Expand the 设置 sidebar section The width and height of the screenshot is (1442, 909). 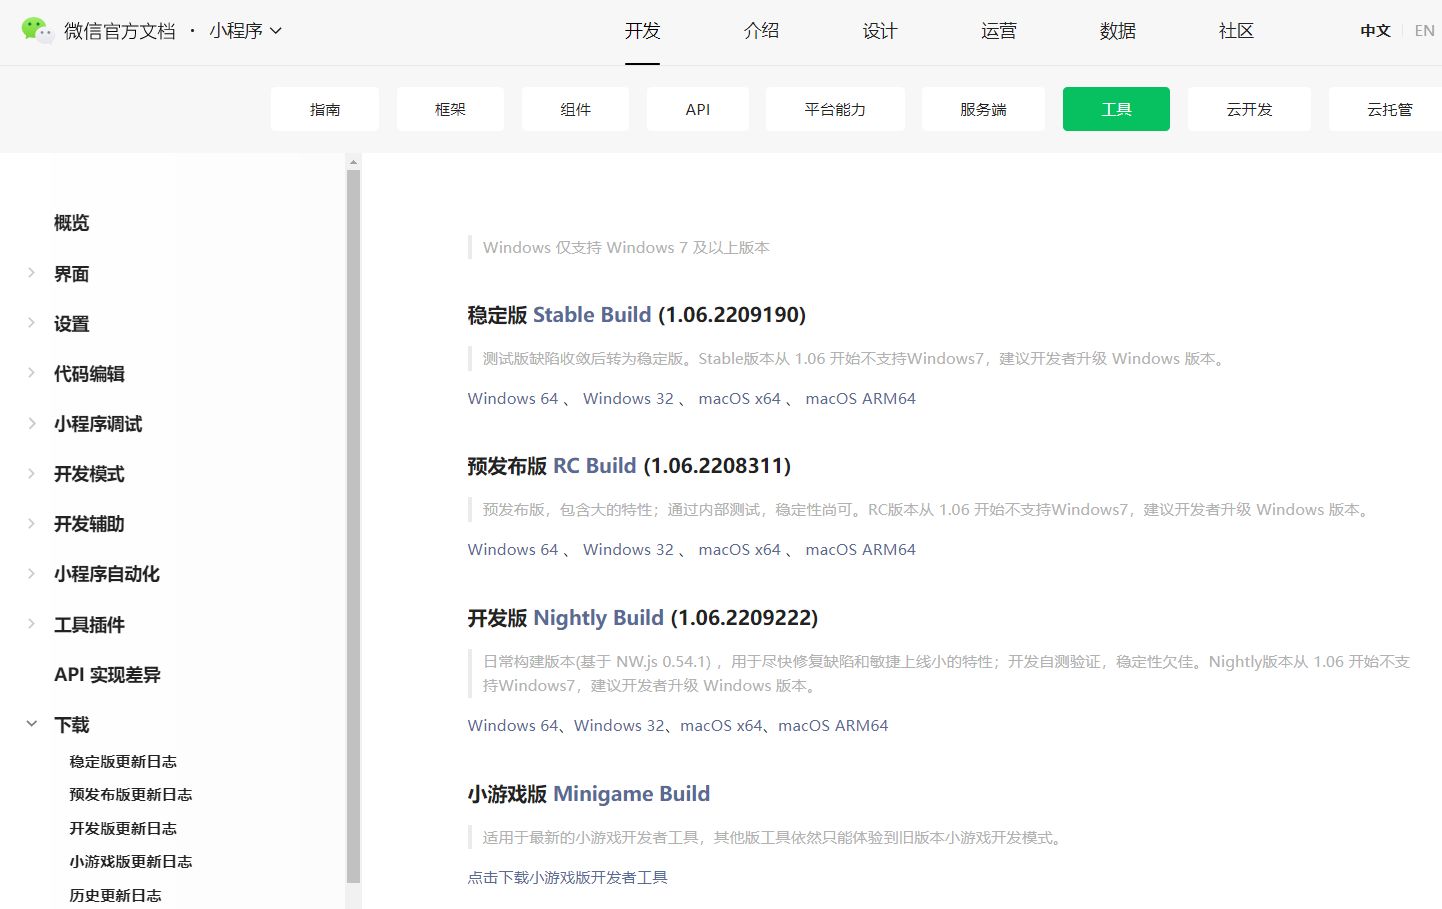[31, 323]
